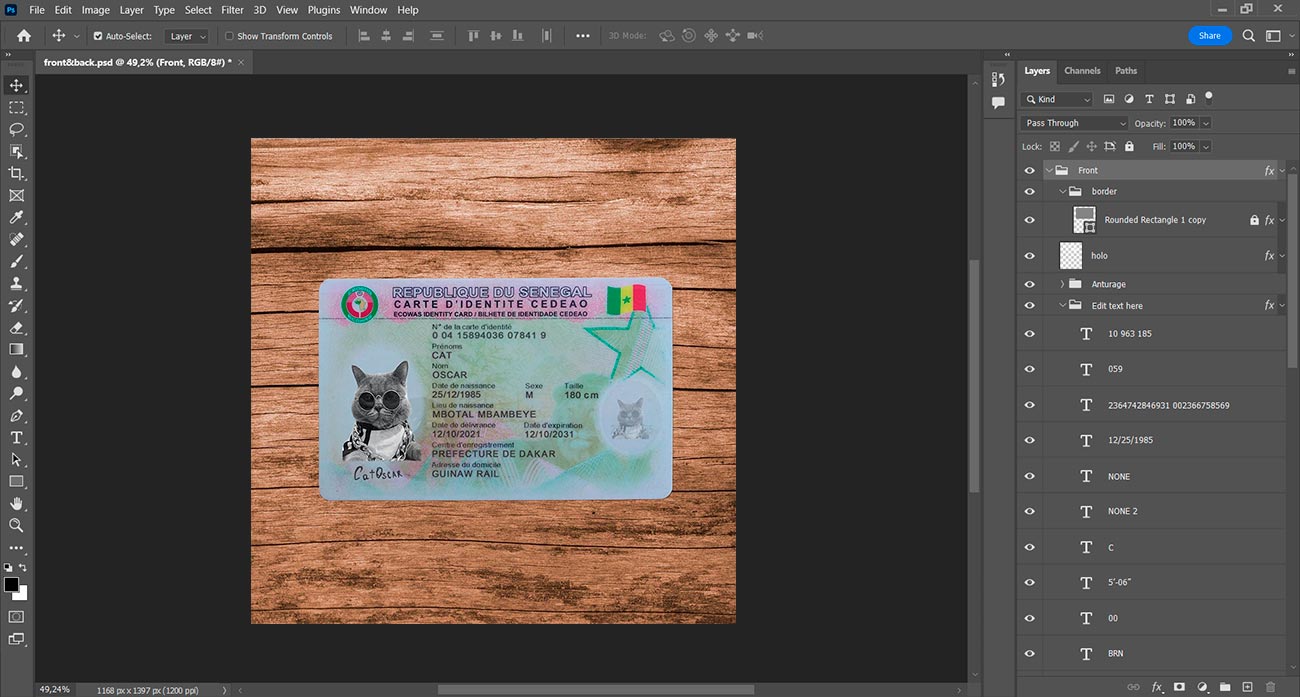Screen dimensions: 1300x697
Task: Switch to the Channels tab
Action: pos(1082,71)
